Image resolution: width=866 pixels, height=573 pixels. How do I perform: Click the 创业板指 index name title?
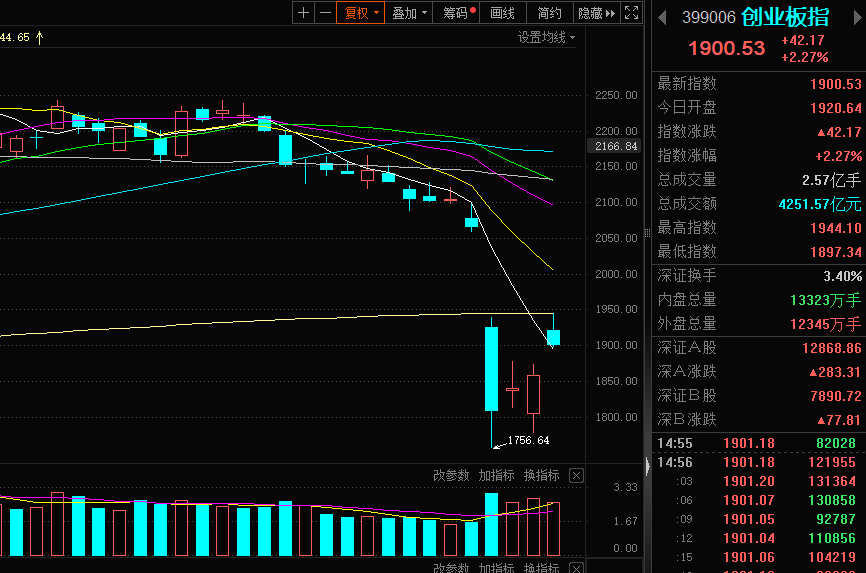[x=785, y=17]
